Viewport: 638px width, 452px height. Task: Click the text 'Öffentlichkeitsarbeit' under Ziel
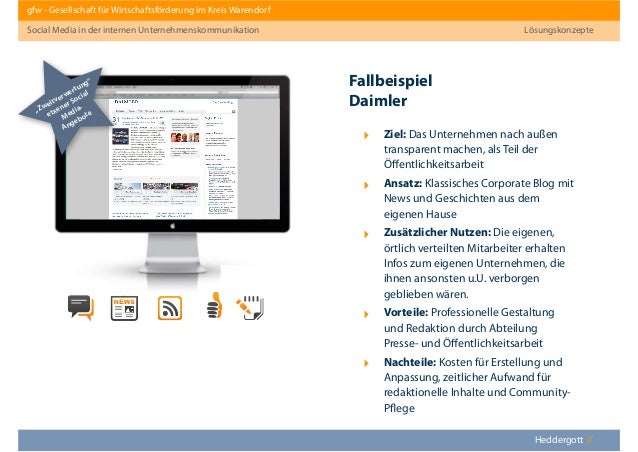pyautogui.click(x=434, y=164)
